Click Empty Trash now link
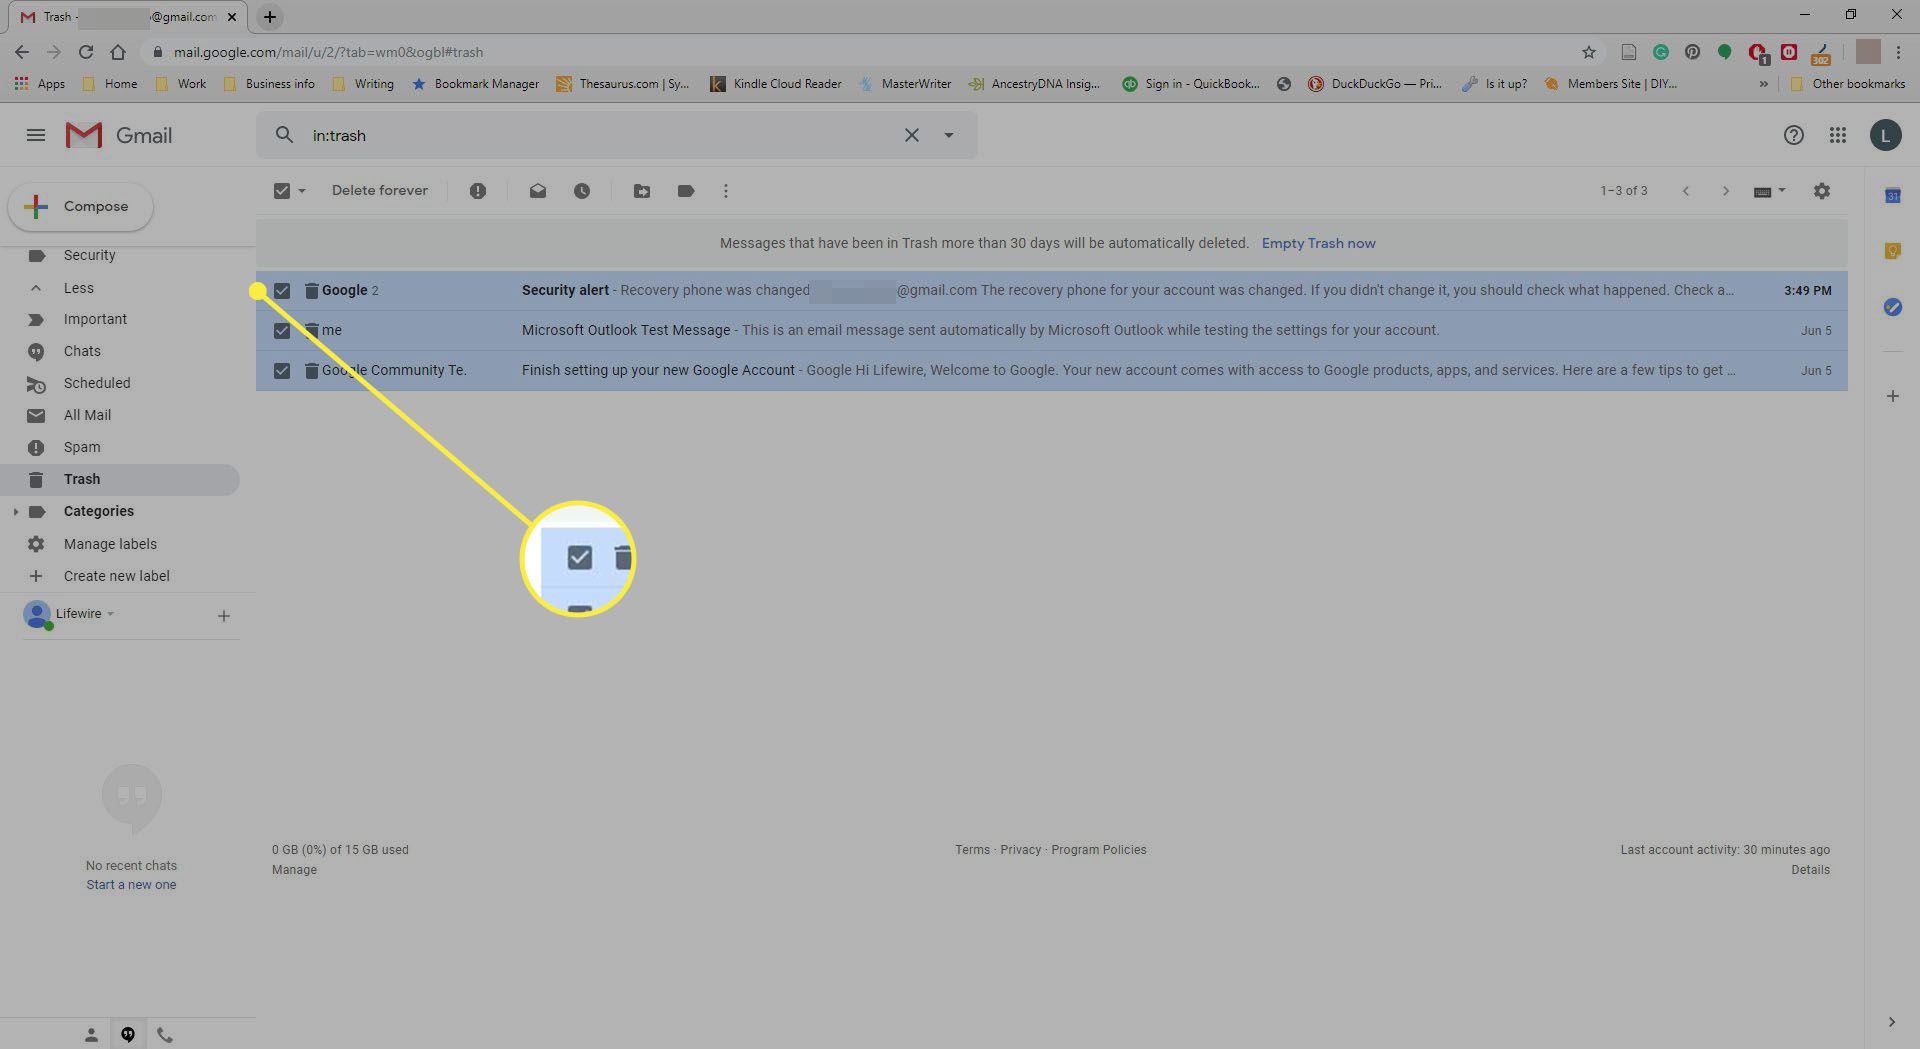 click(x=1318, y=244)
